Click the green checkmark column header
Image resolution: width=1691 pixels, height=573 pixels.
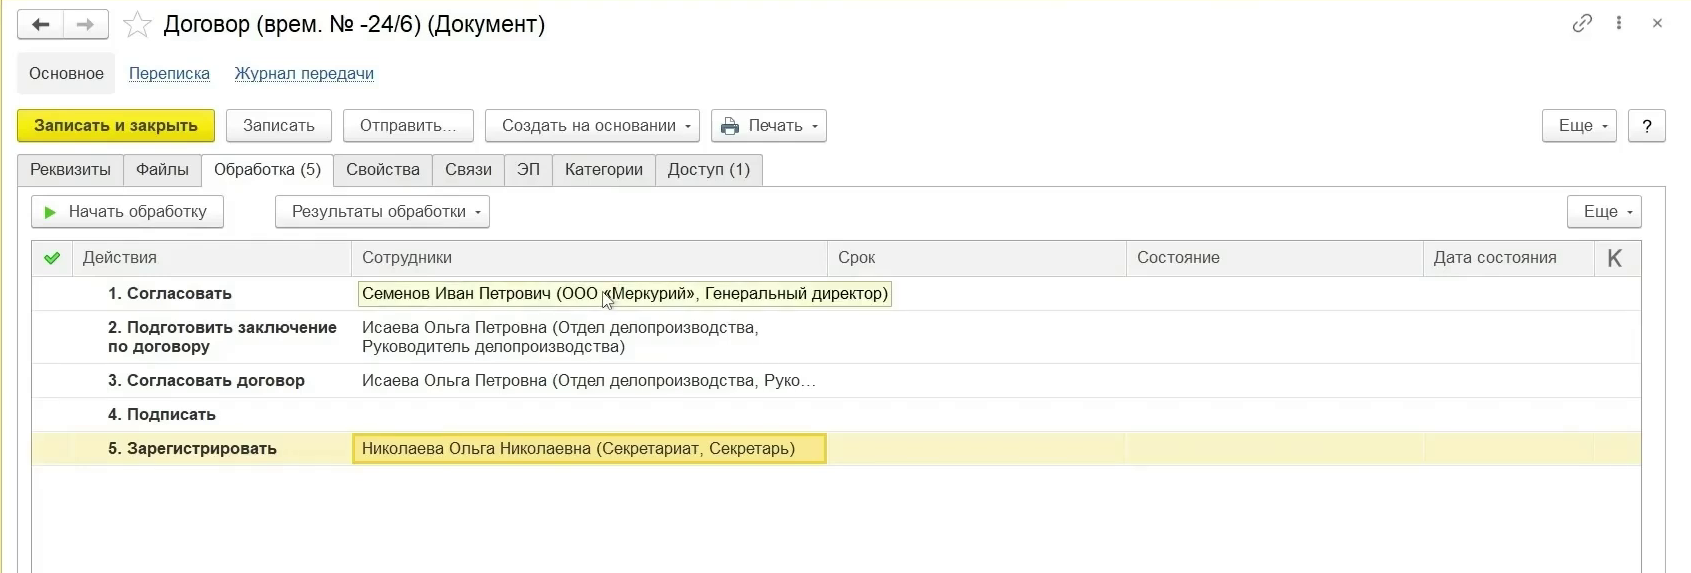52,258
